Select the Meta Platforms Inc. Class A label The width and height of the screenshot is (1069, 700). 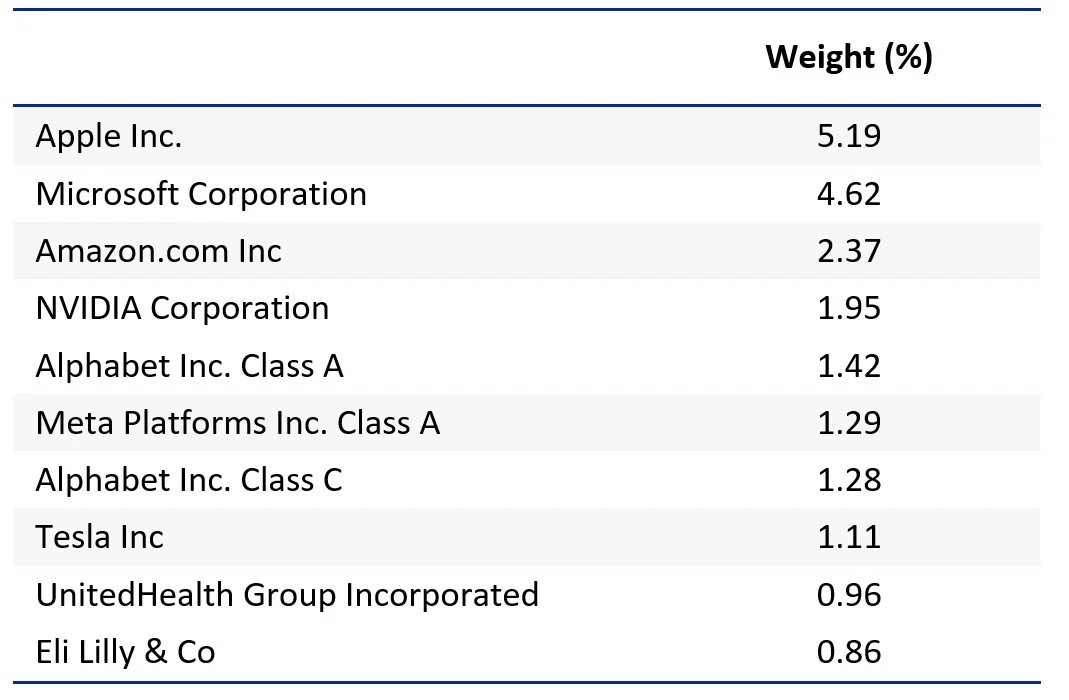(x=238, y=423)
